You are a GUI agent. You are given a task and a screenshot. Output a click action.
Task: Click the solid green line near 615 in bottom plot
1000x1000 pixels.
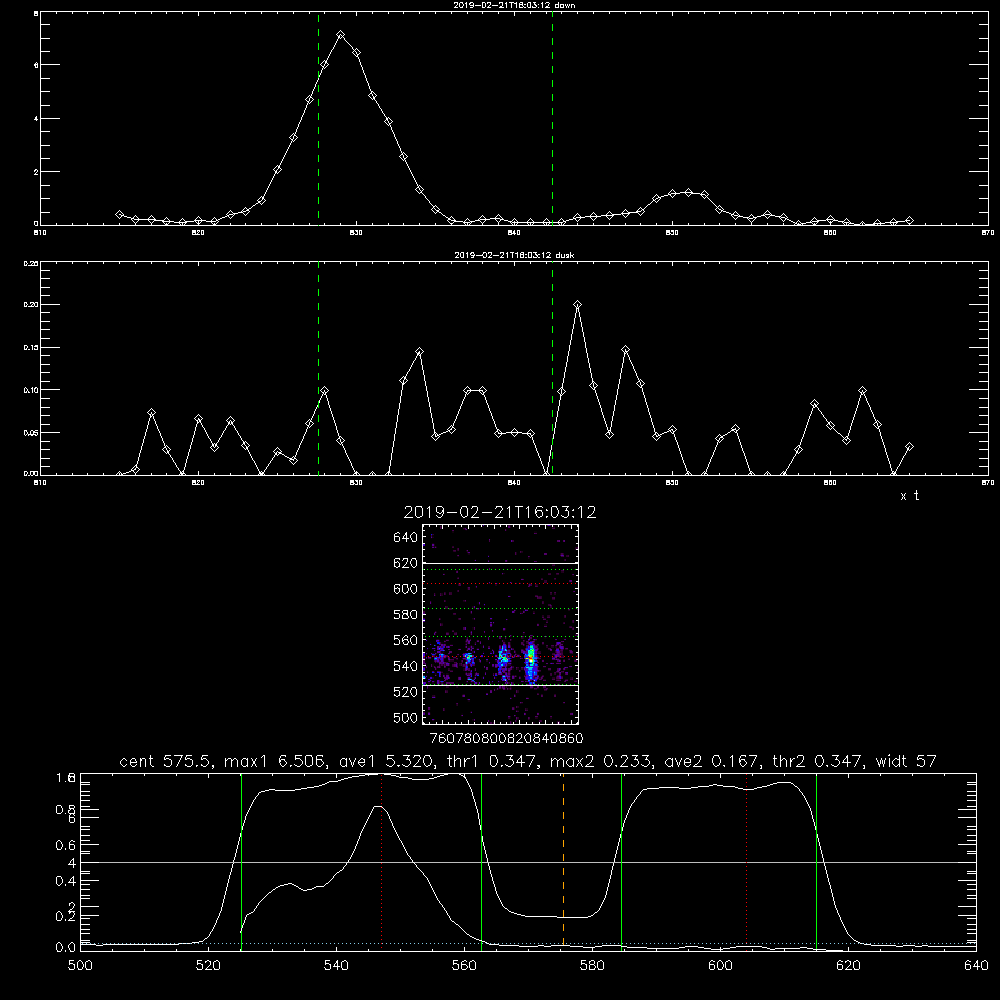[x=816, y=862]
